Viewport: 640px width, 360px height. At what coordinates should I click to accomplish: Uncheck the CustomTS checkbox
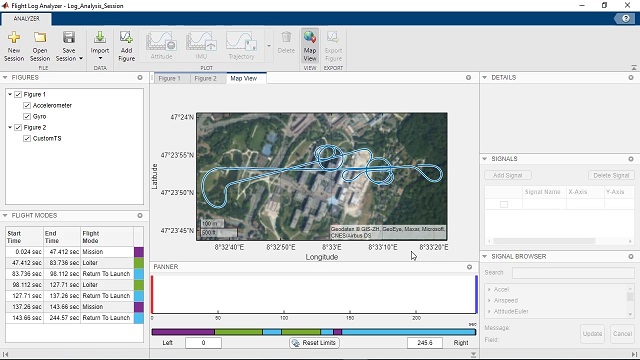click(27, 138)
